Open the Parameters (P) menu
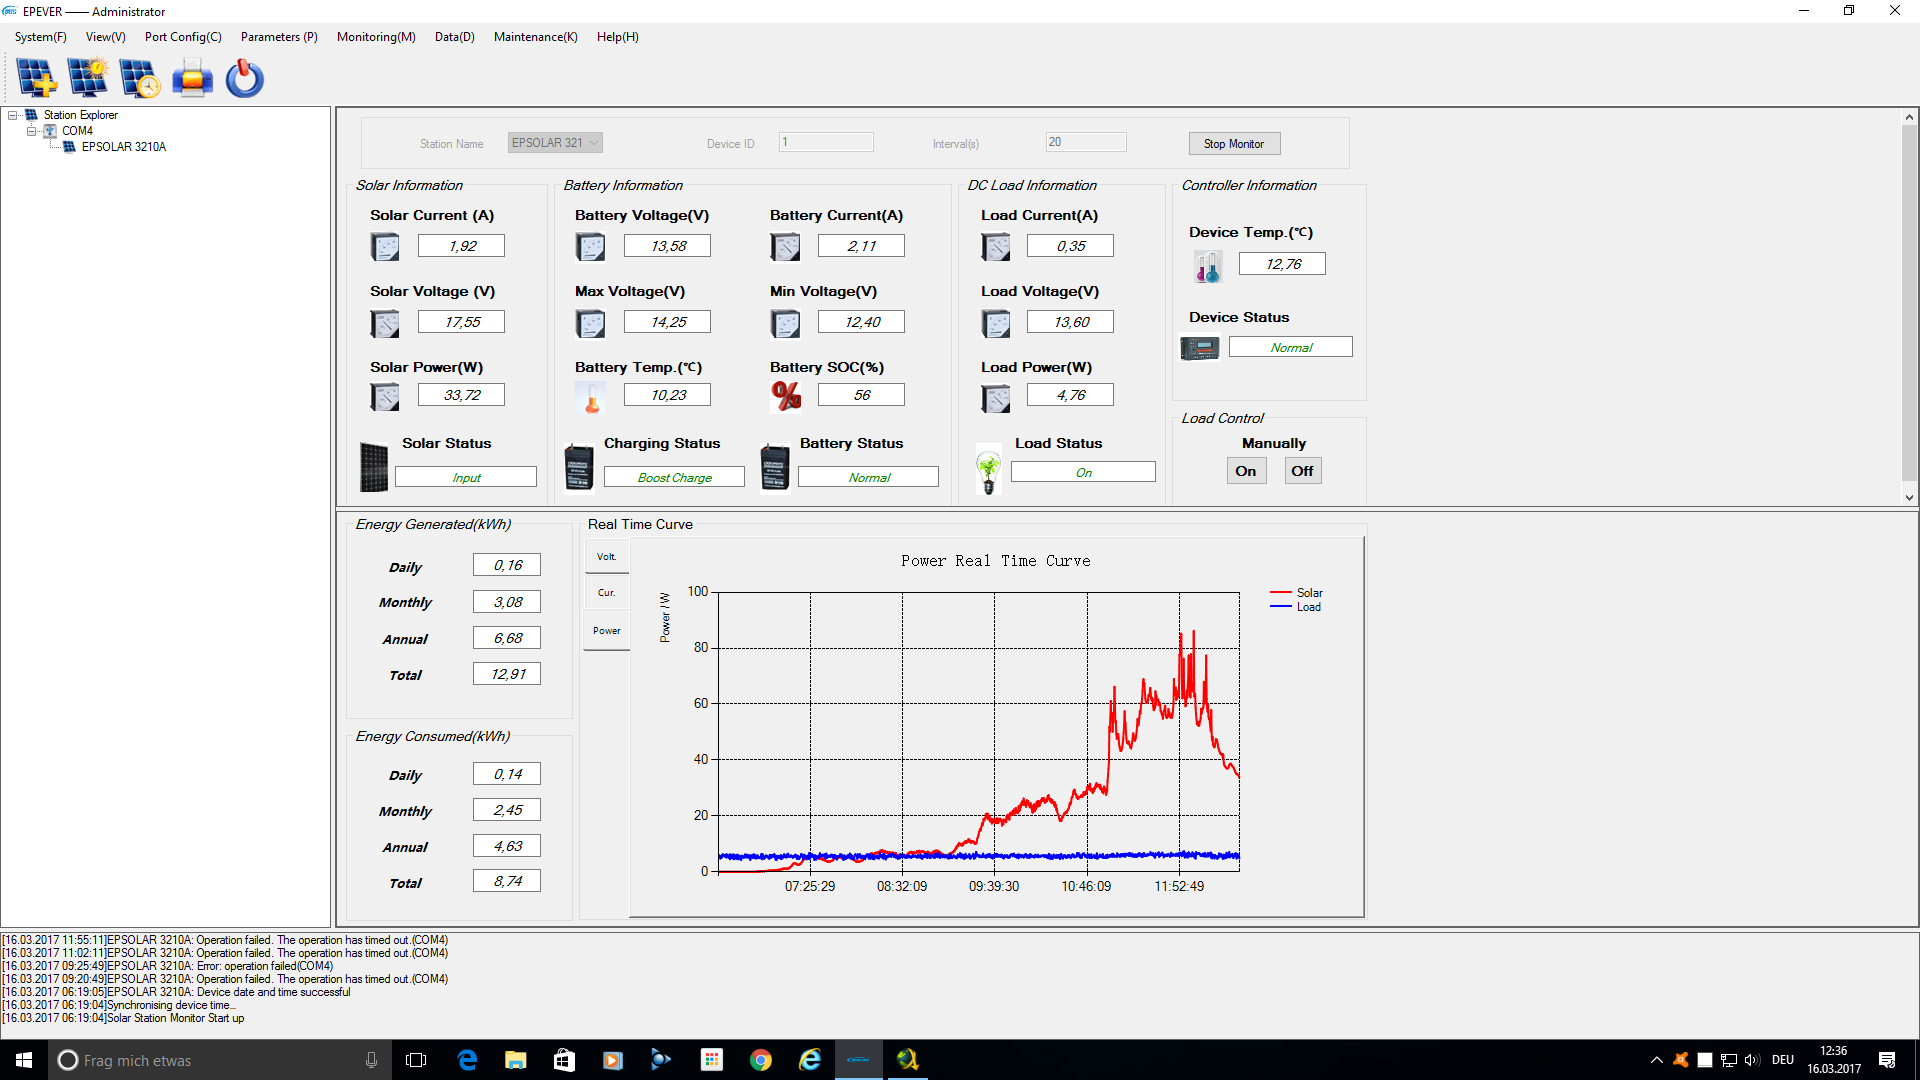Screen dimensions: 1920x1080 (279, 37)
